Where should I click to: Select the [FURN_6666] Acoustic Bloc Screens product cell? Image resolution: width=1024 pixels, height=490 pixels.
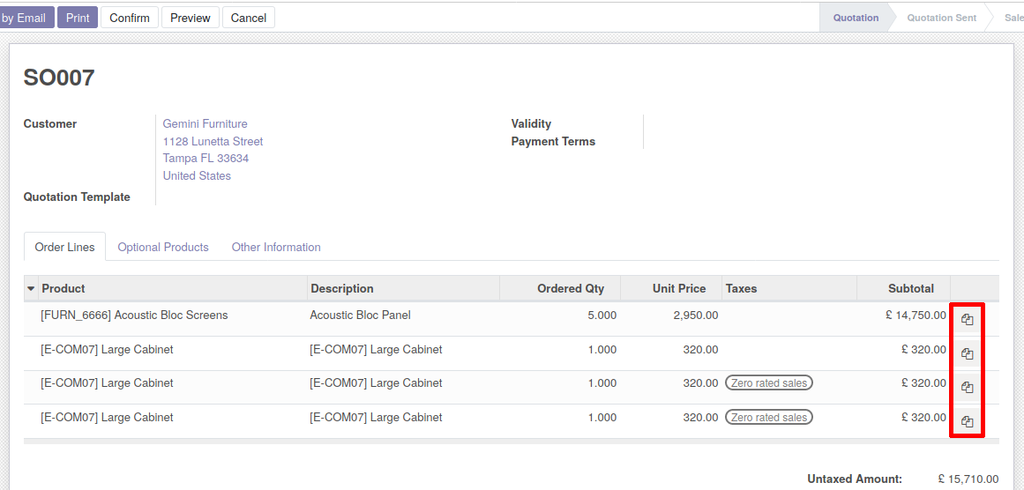coord(134,315)
